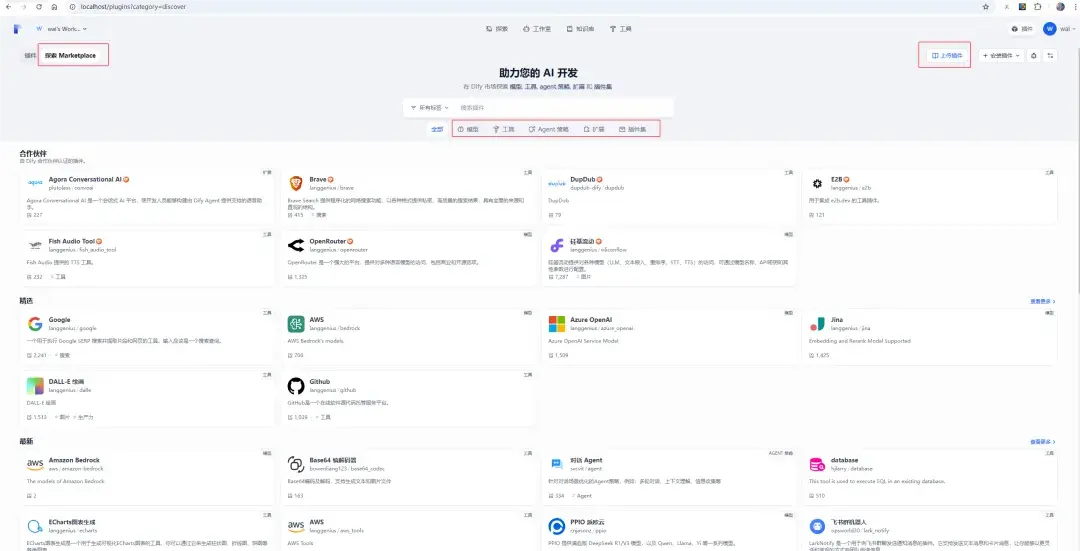Click "langgenius / fish_audio_tool" text
The image size is (1080, 551).
[x=83, y=249]
